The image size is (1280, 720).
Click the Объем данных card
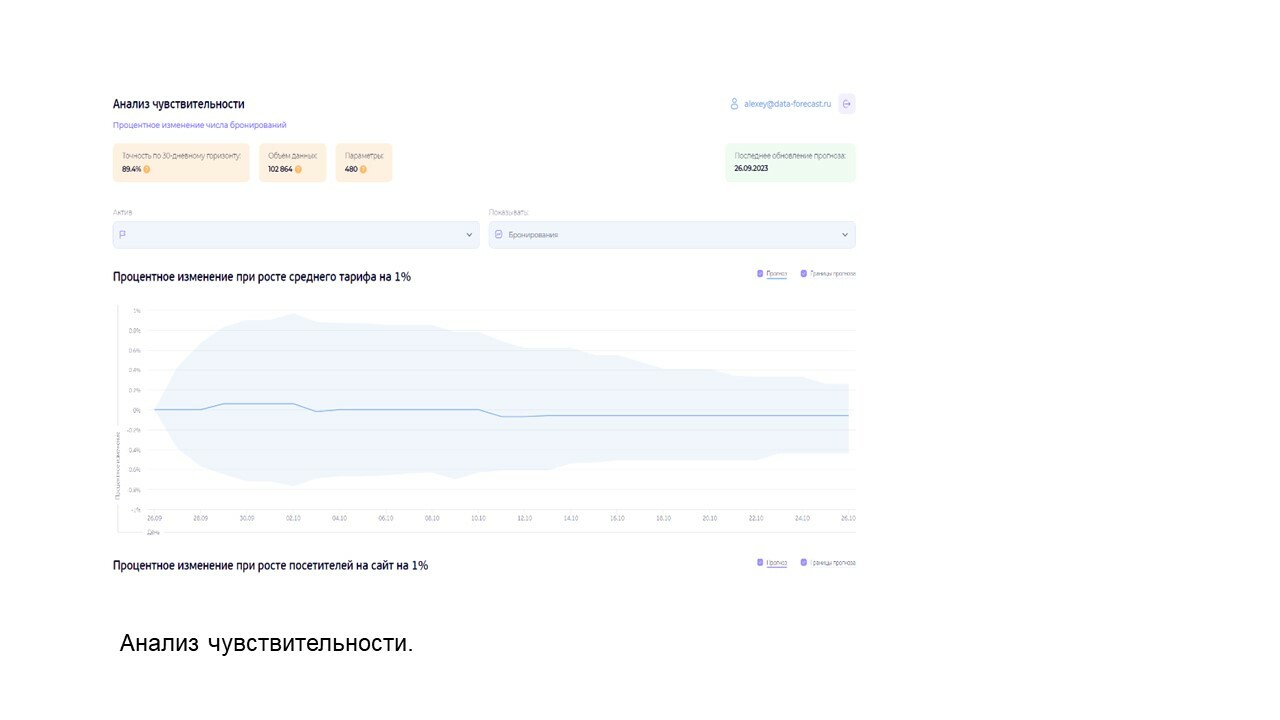click(x=293, y=163)
